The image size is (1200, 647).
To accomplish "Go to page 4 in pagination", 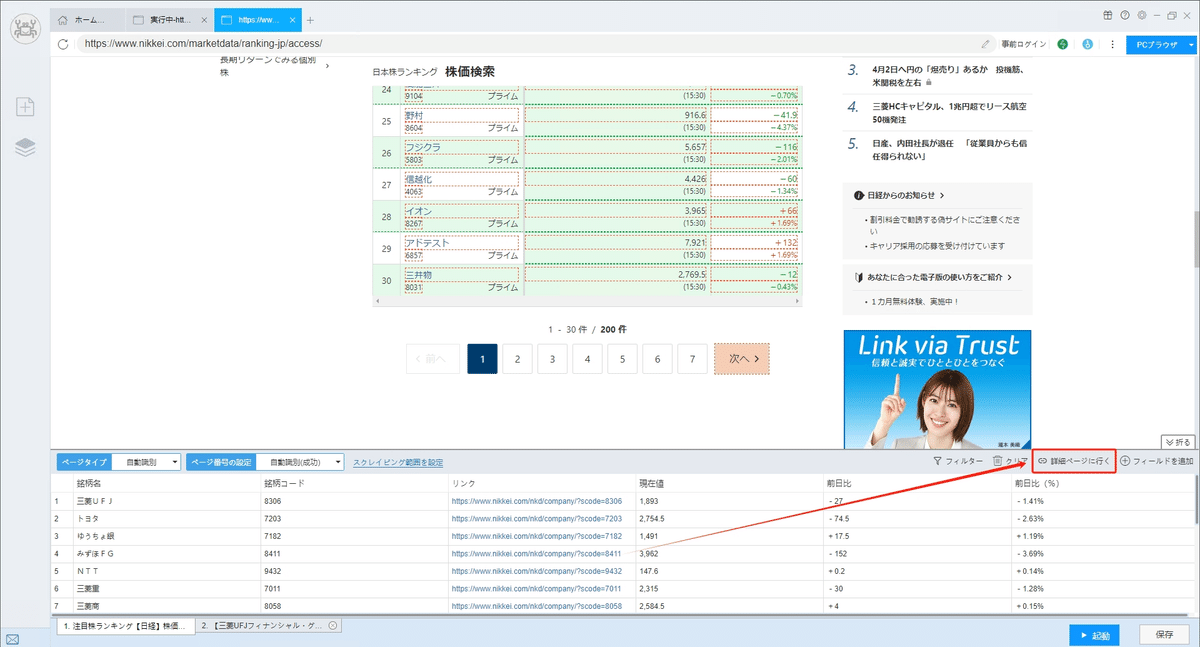I will pyautogui.click(x=587, y=358).
